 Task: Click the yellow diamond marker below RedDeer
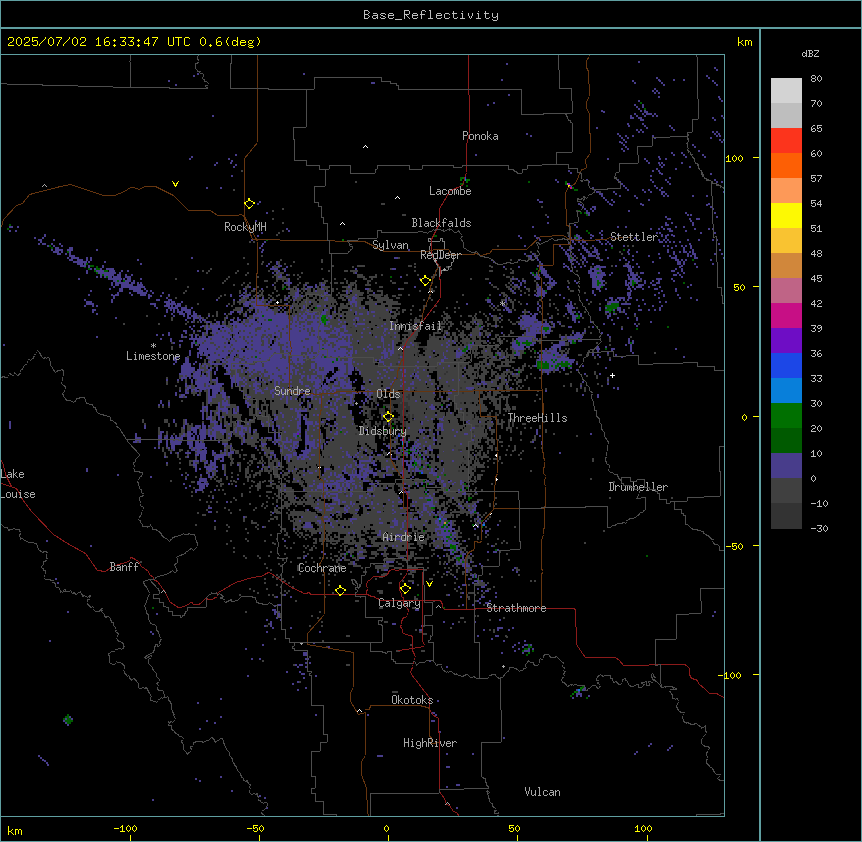[426, 281]
